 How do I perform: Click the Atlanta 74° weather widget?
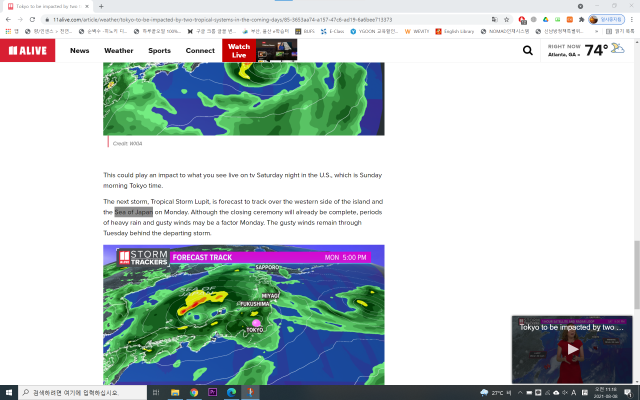(590, 50)
